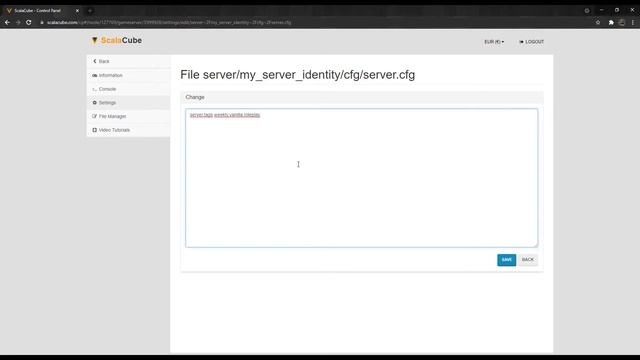This screenshot has height=360, width=640.
Task: Open the Console sidebar section
Action: 129,89
